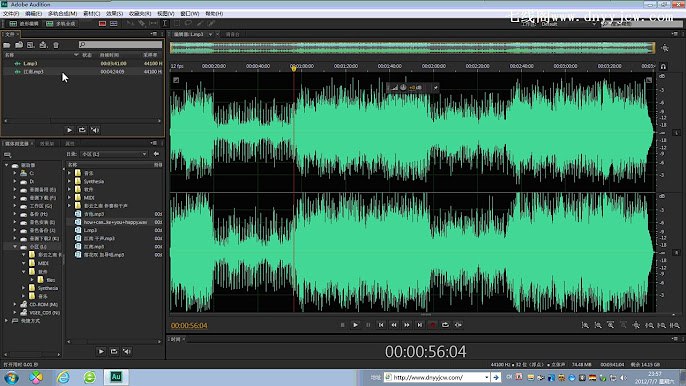Click the Fast Forward transport button
The height and width of the screenshot is (386, 686).
pyautogui.click(x=406, y=325)
